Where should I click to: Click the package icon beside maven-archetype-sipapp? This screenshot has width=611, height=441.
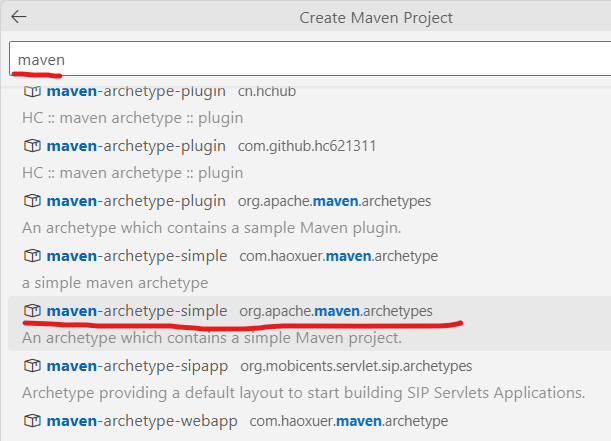tap(32, 366)
